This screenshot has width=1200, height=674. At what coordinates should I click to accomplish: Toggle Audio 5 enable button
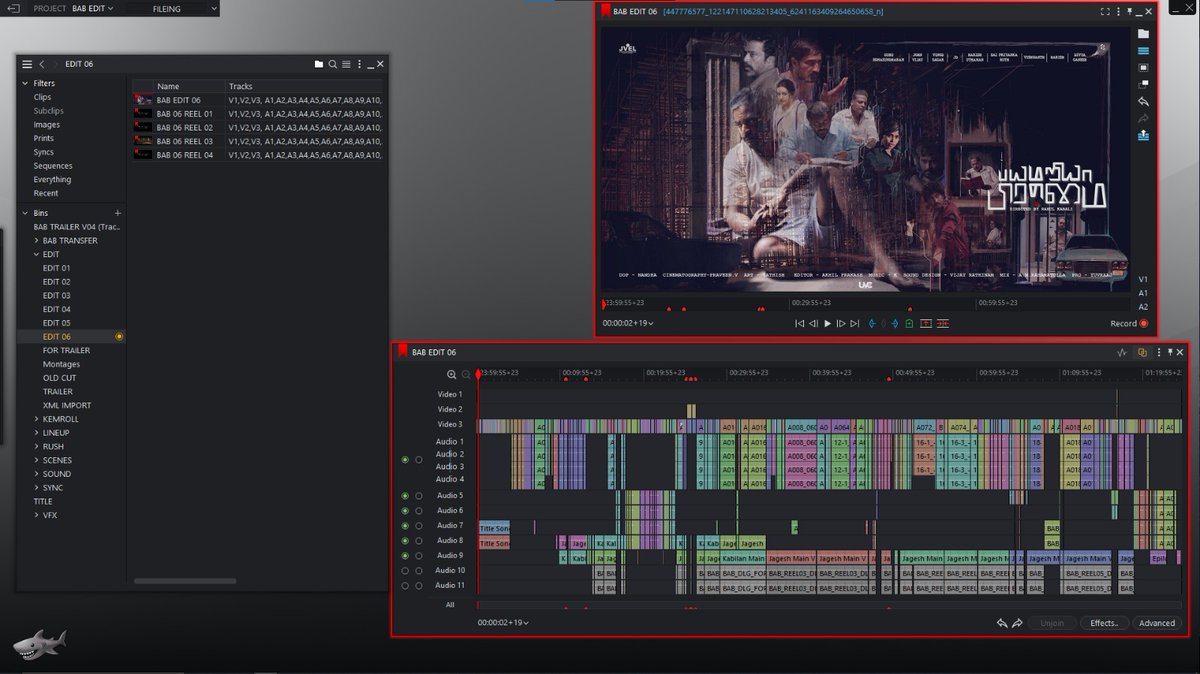click(405, 495)
